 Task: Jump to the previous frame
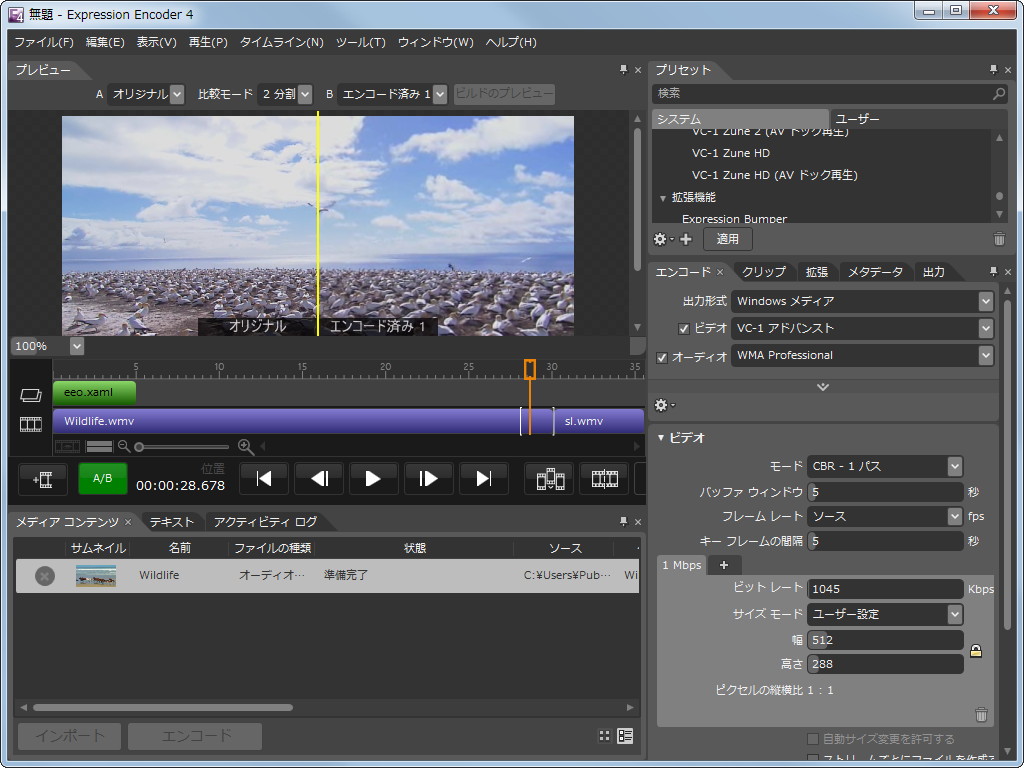click(319, 479)
